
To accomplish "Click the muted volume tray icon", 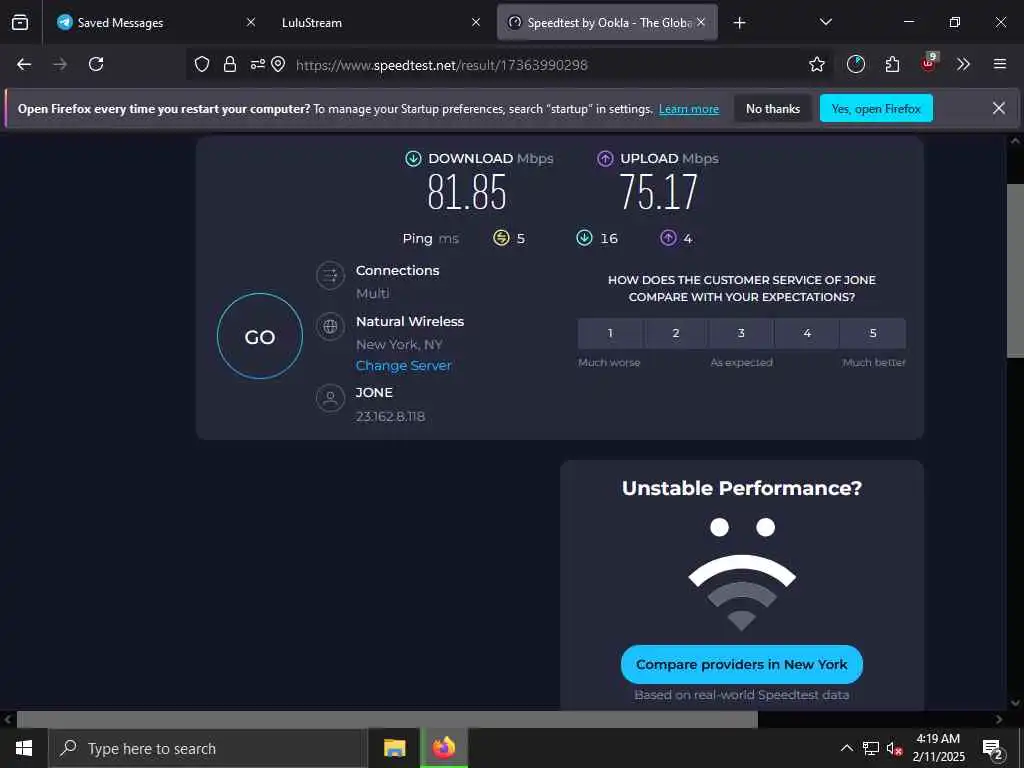I will pos(895,748).
